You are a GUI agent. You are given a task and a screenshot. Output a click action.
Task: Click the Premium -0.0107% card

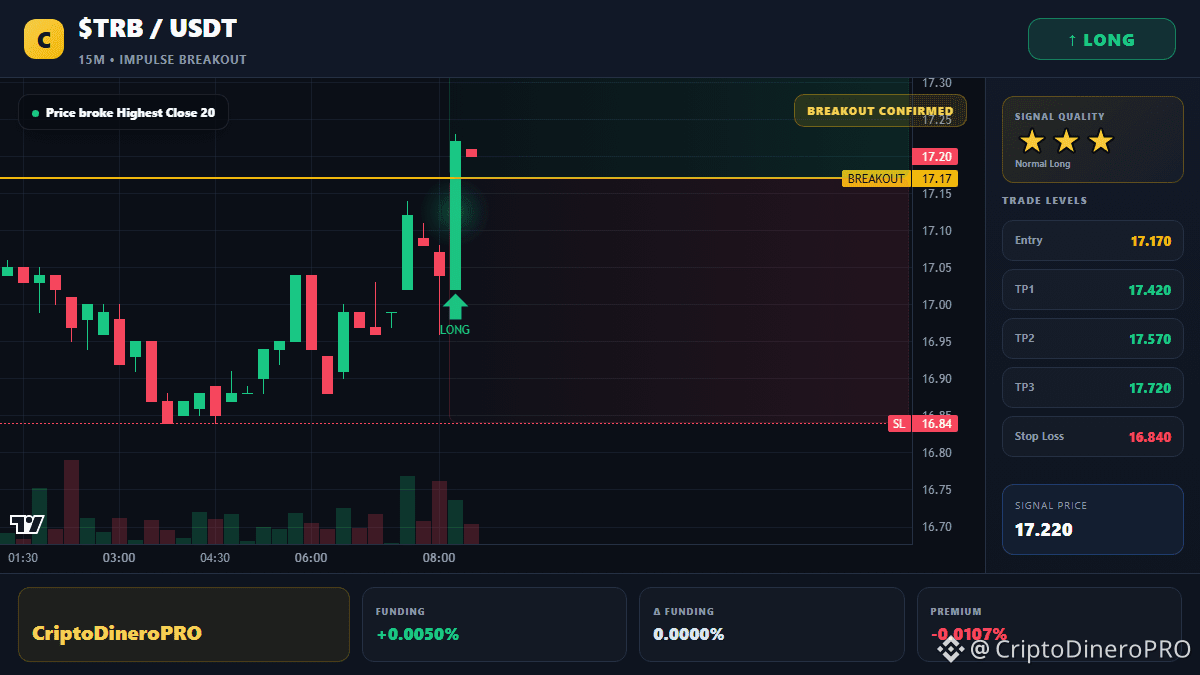[x=1050, y=624]
